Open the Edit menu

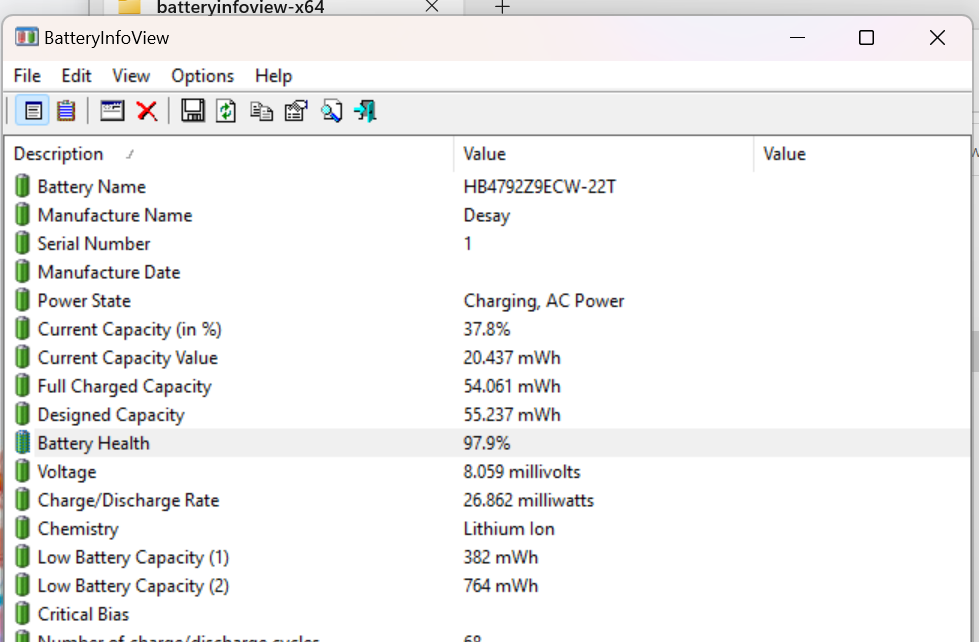pos(76,76)
